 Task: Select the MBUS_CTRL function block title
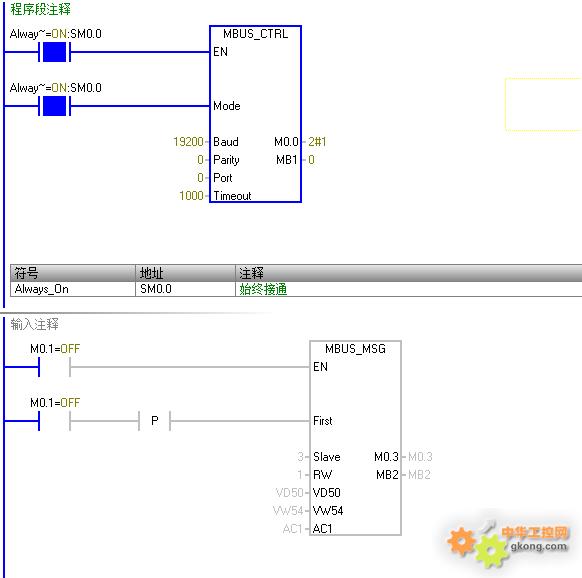coord(255,34)
